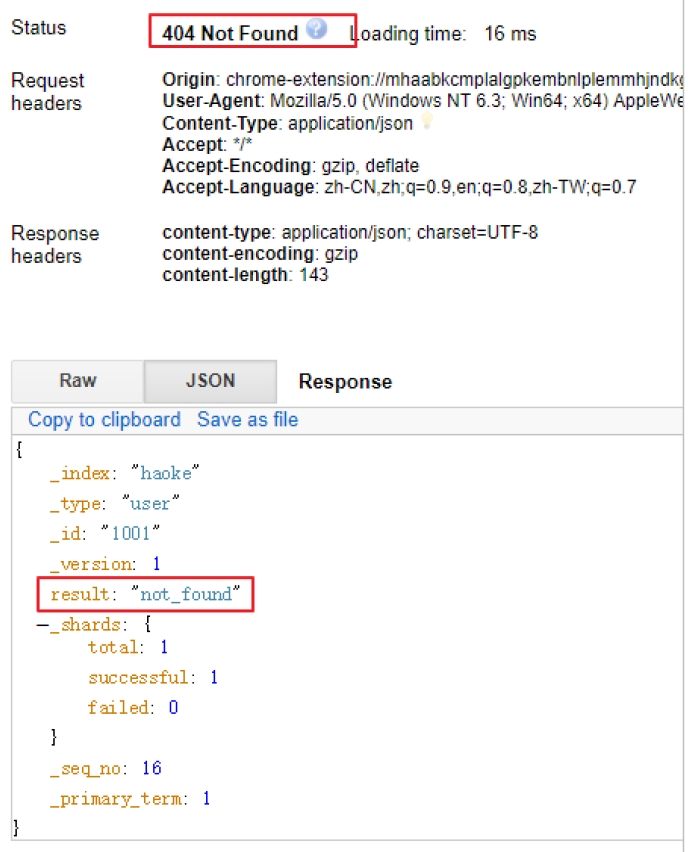
Task: Click the _primary_term key
Action: pos(116,799)
